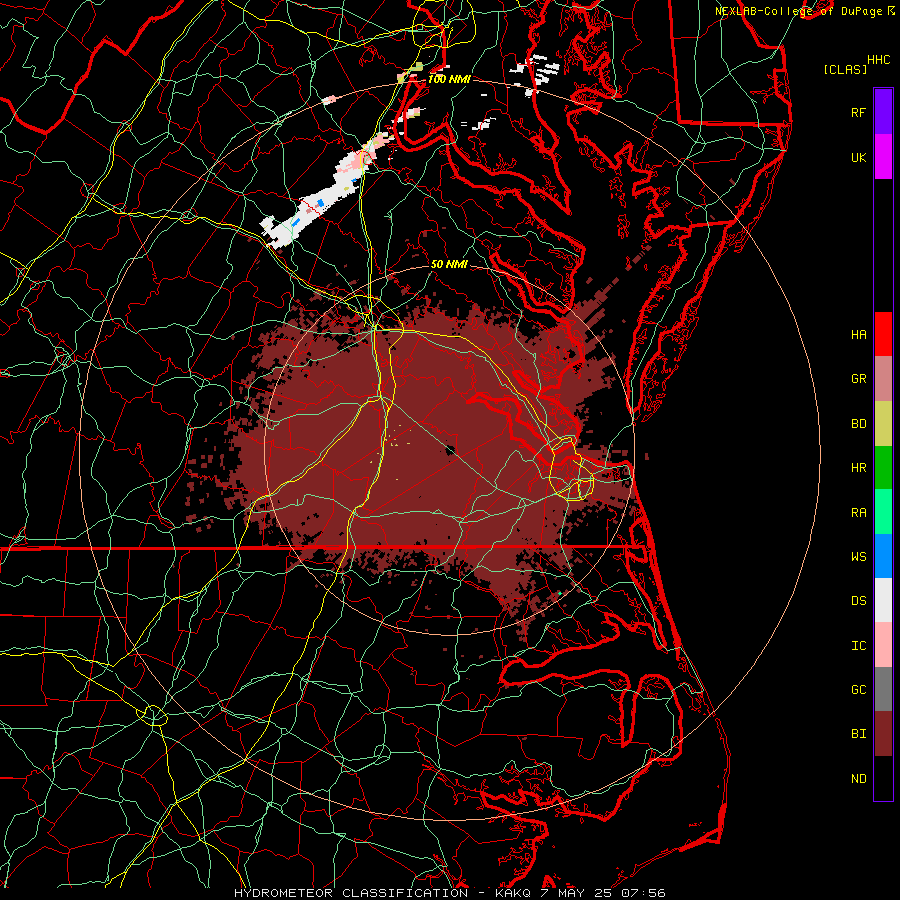Click the RF legend label
This screenshot has width=900, height=900.
pyautogui.click(x=858, y=112)
